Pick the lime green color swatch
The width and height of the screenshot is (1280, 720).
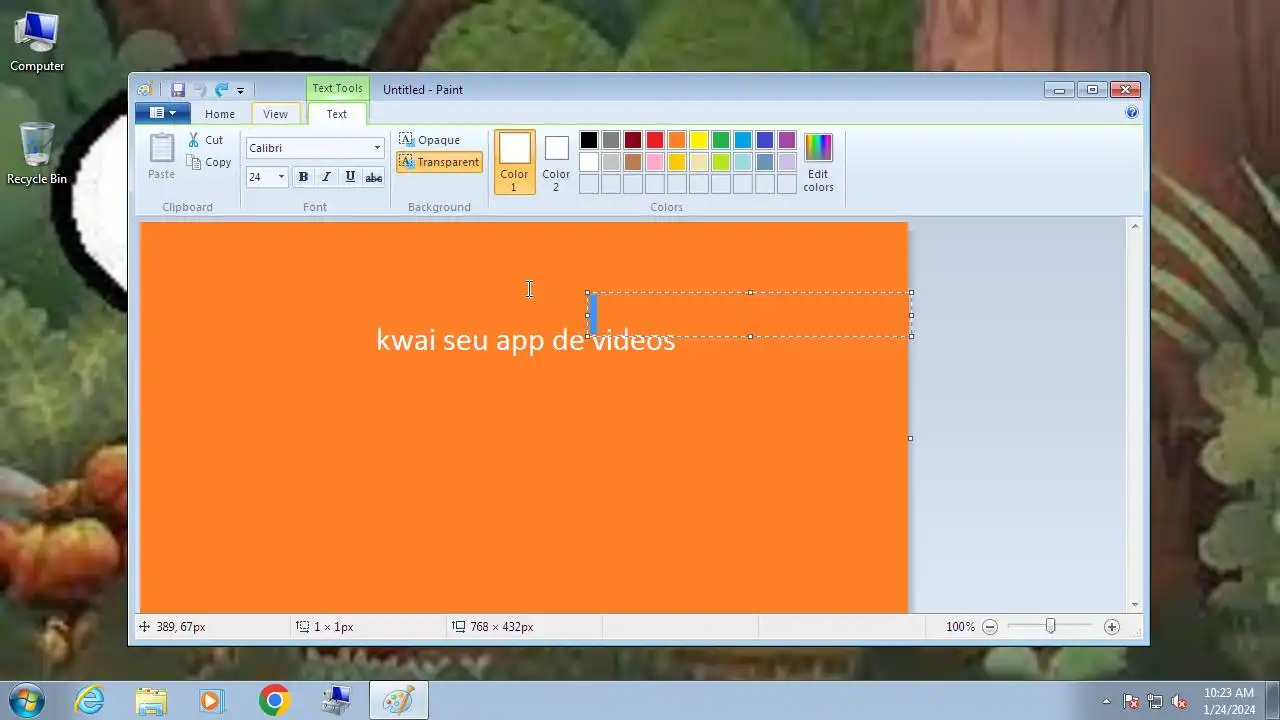721,162
